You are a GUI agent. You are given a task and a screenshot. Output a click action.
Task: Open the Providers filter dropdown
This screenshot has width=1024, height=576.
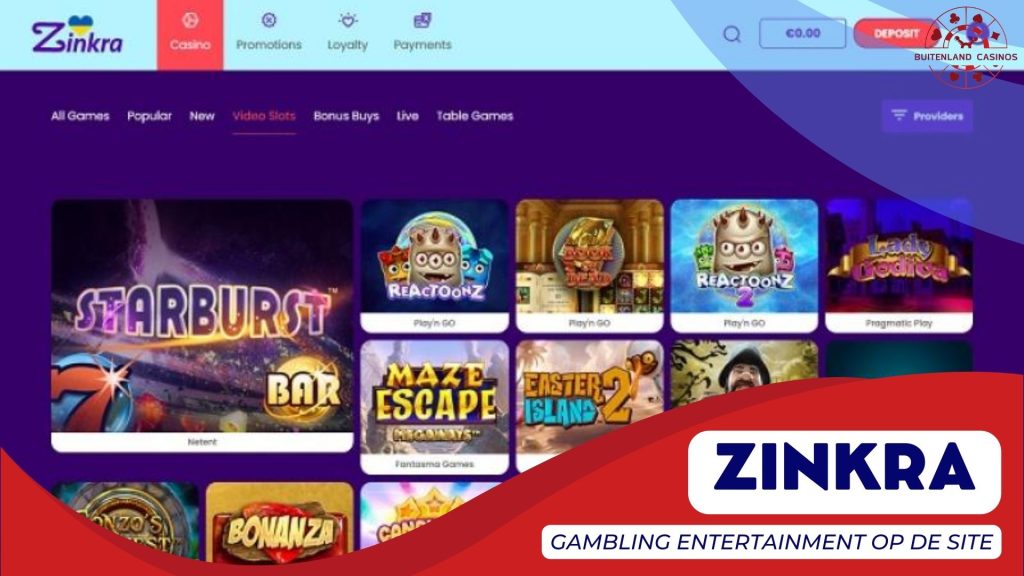pos(927,116)
